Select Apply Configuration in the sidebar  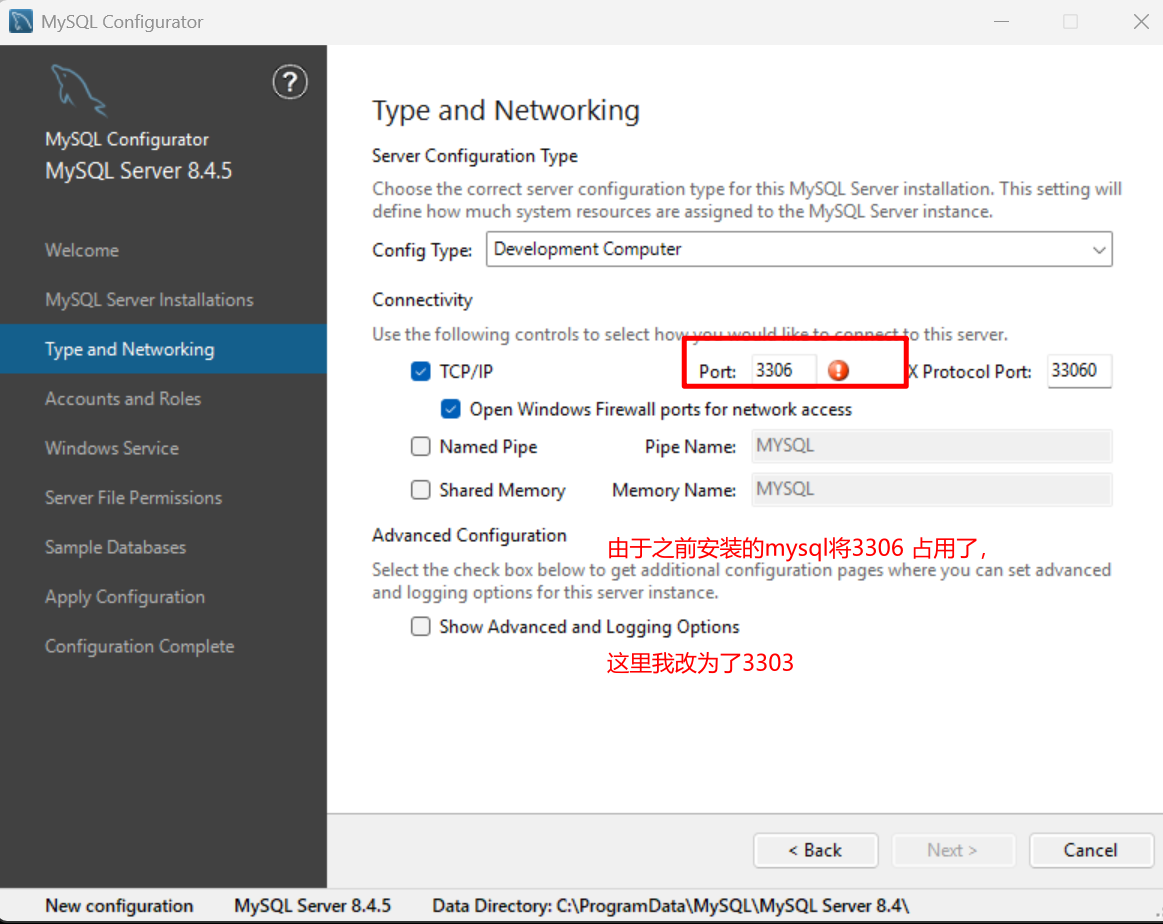pos(124,596)
